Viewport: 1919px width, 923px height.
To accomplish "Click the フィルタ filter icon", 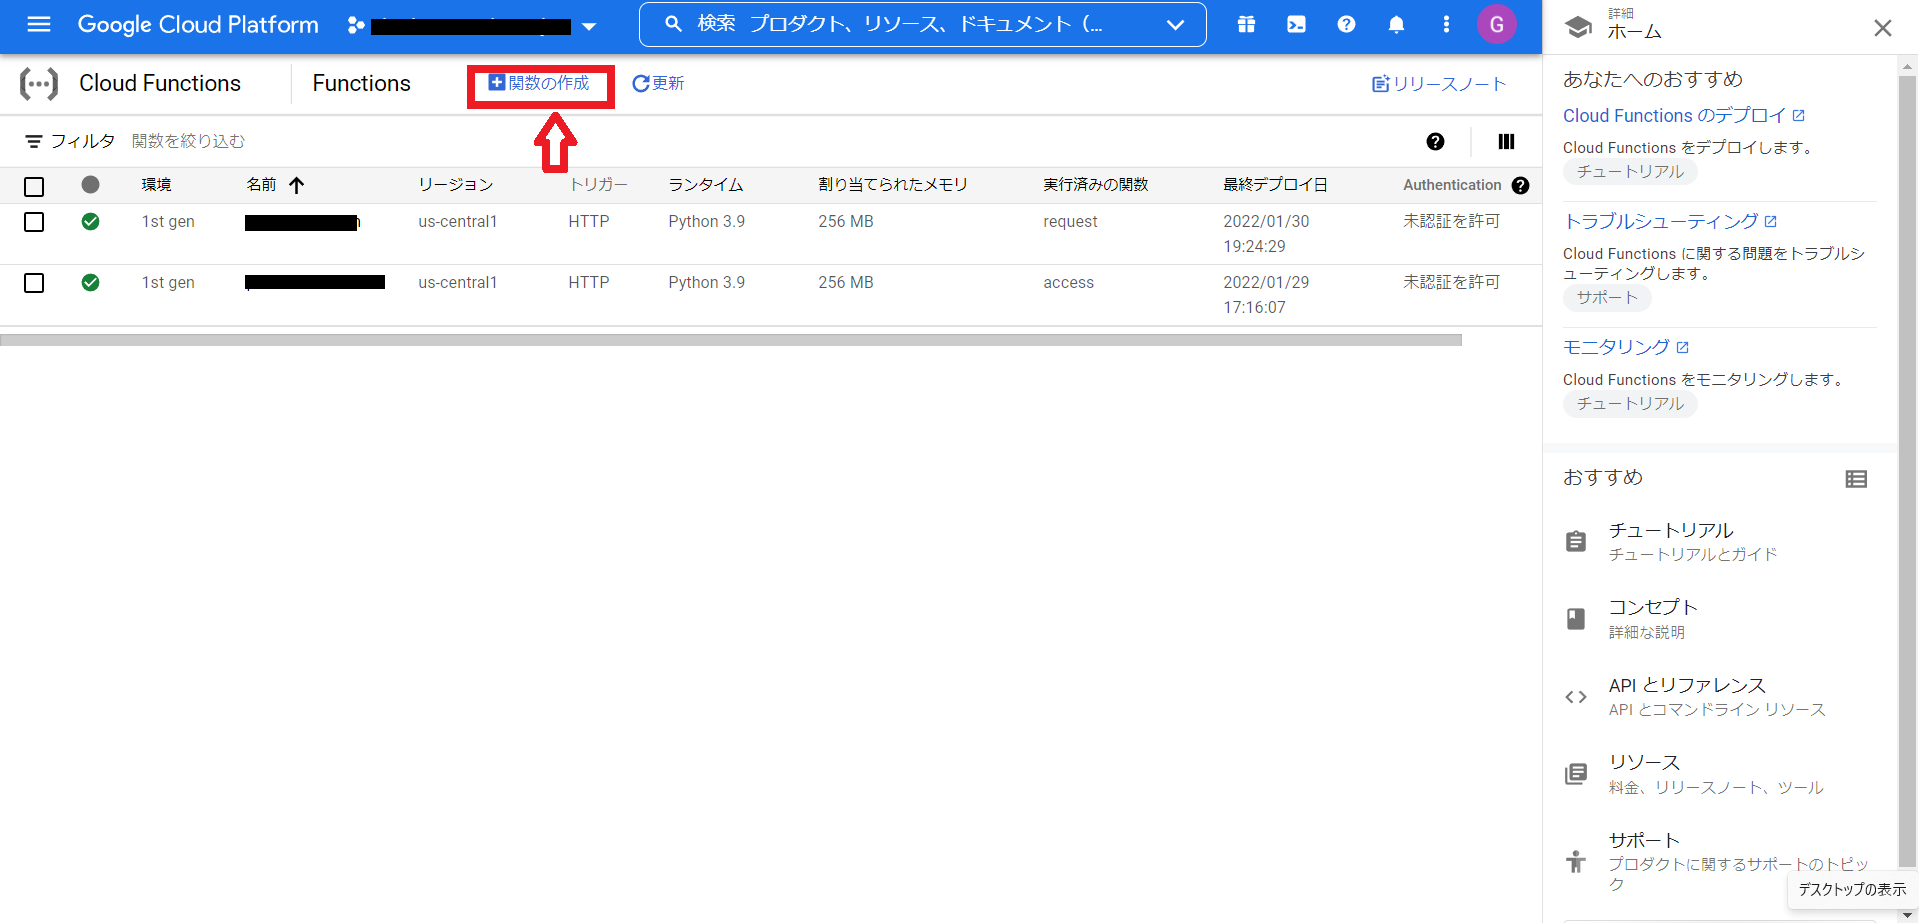I will click(34, 141).
